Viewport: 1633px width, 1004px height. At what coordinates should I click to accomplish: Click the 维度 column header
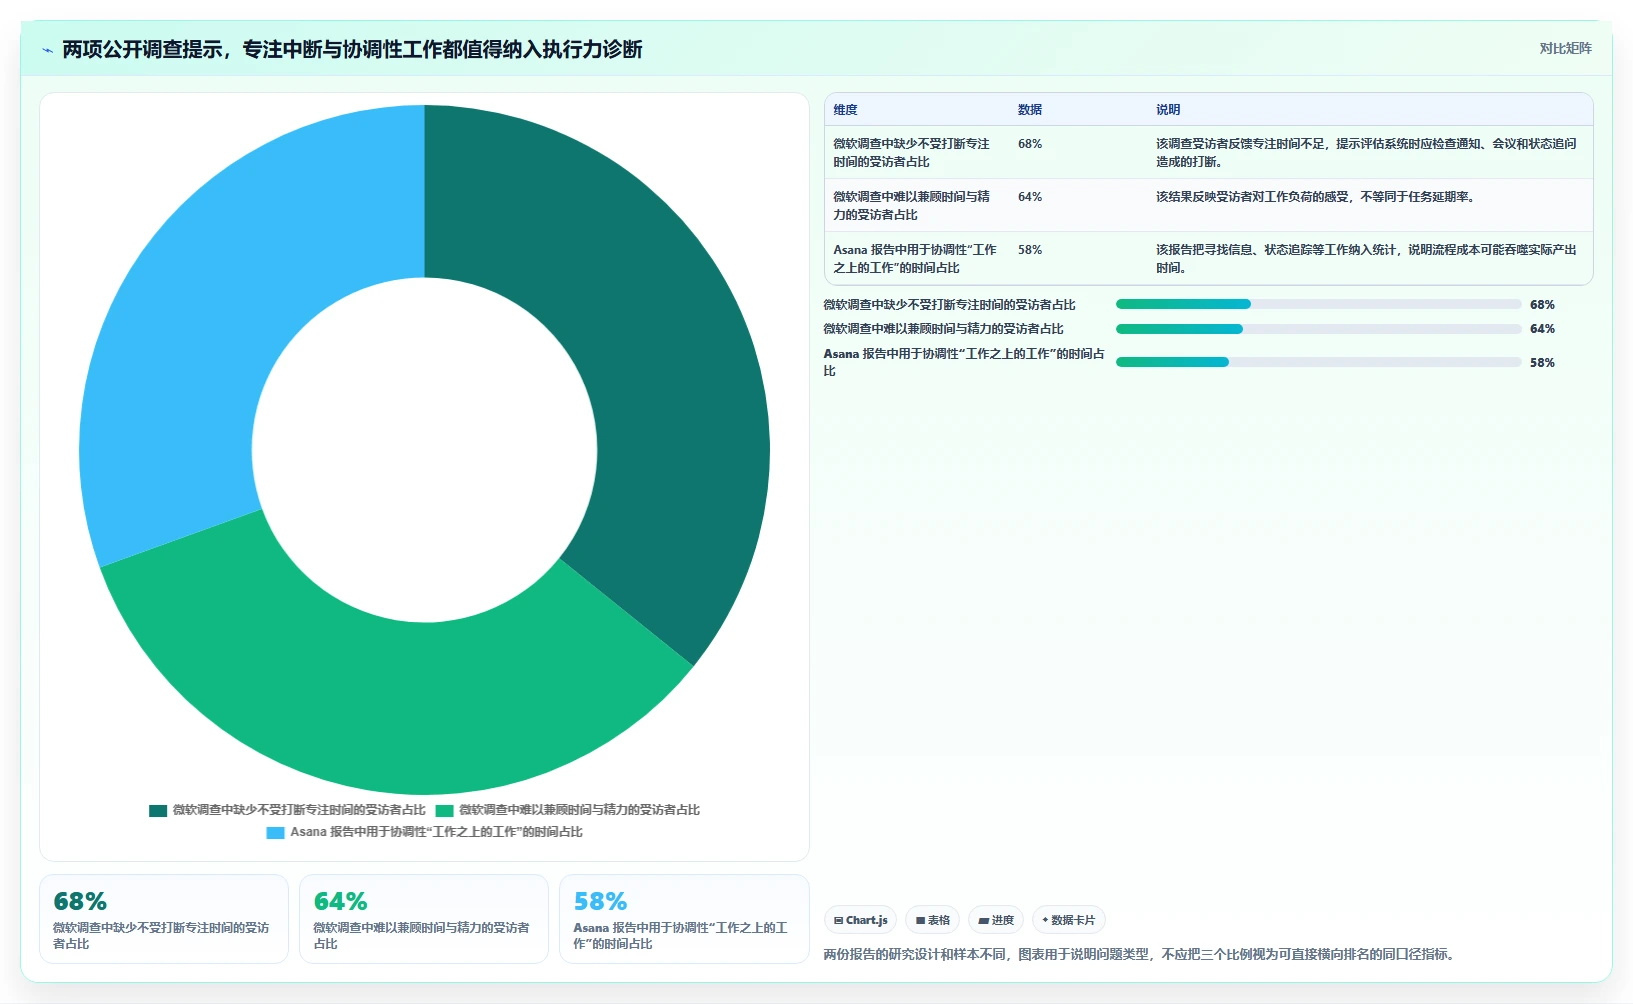pos(846,110)
